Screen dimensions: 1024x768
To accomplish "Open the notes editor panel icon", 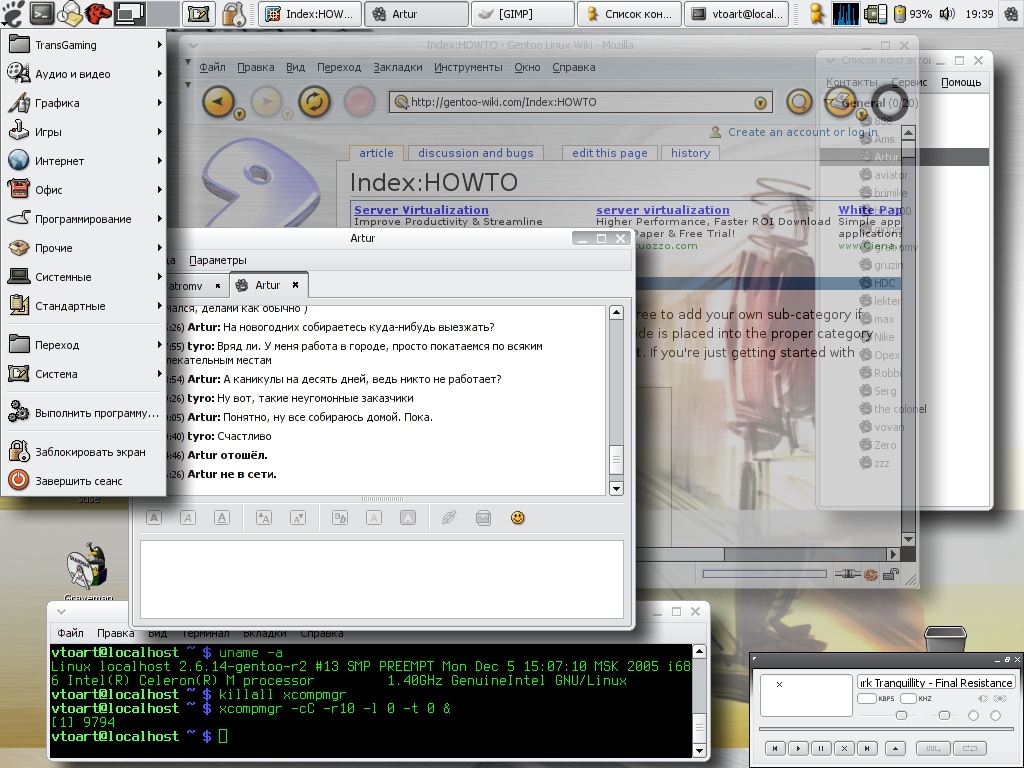I will point(199,13).
